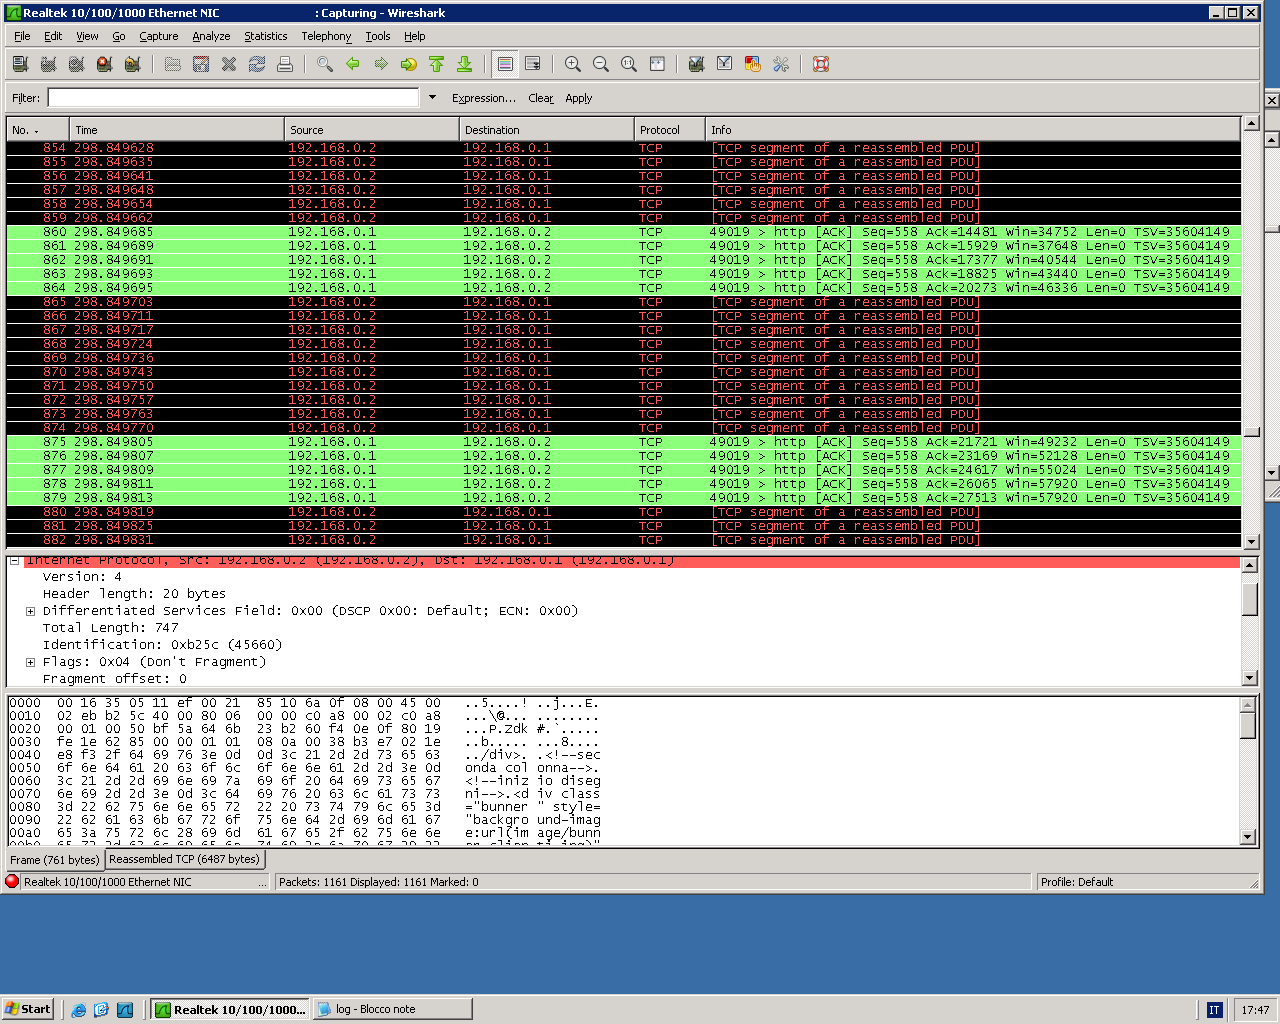Sort by the No. column header
The image size is (1280, 1024).
tap(38, 130)
